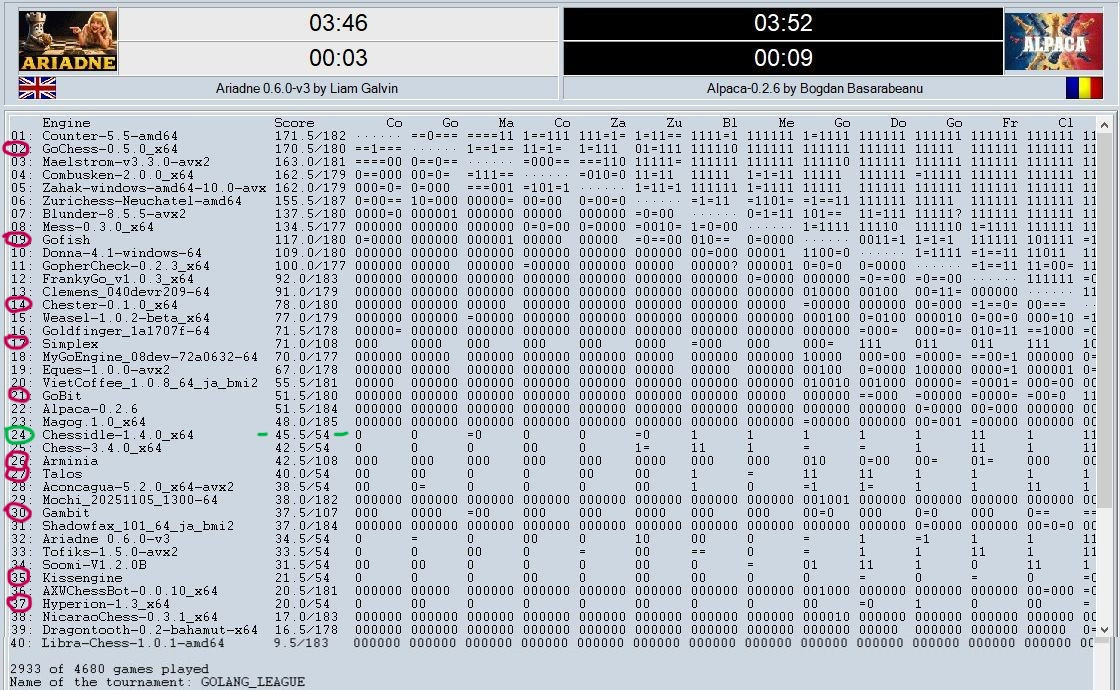
Task: Click the Gambit engine name
Action: tap(66, 513)
